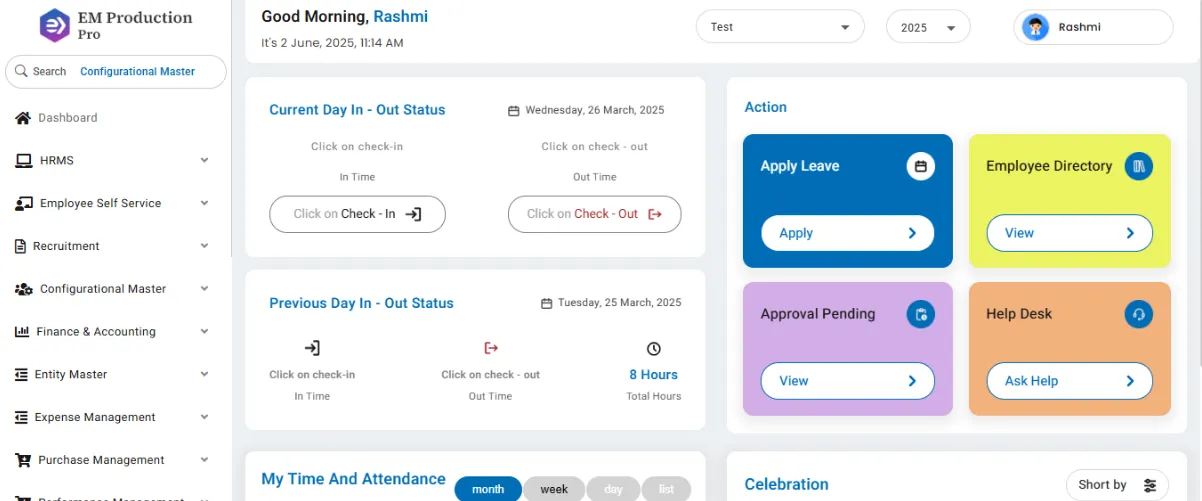Switch attendance view to week

[554, 489]
